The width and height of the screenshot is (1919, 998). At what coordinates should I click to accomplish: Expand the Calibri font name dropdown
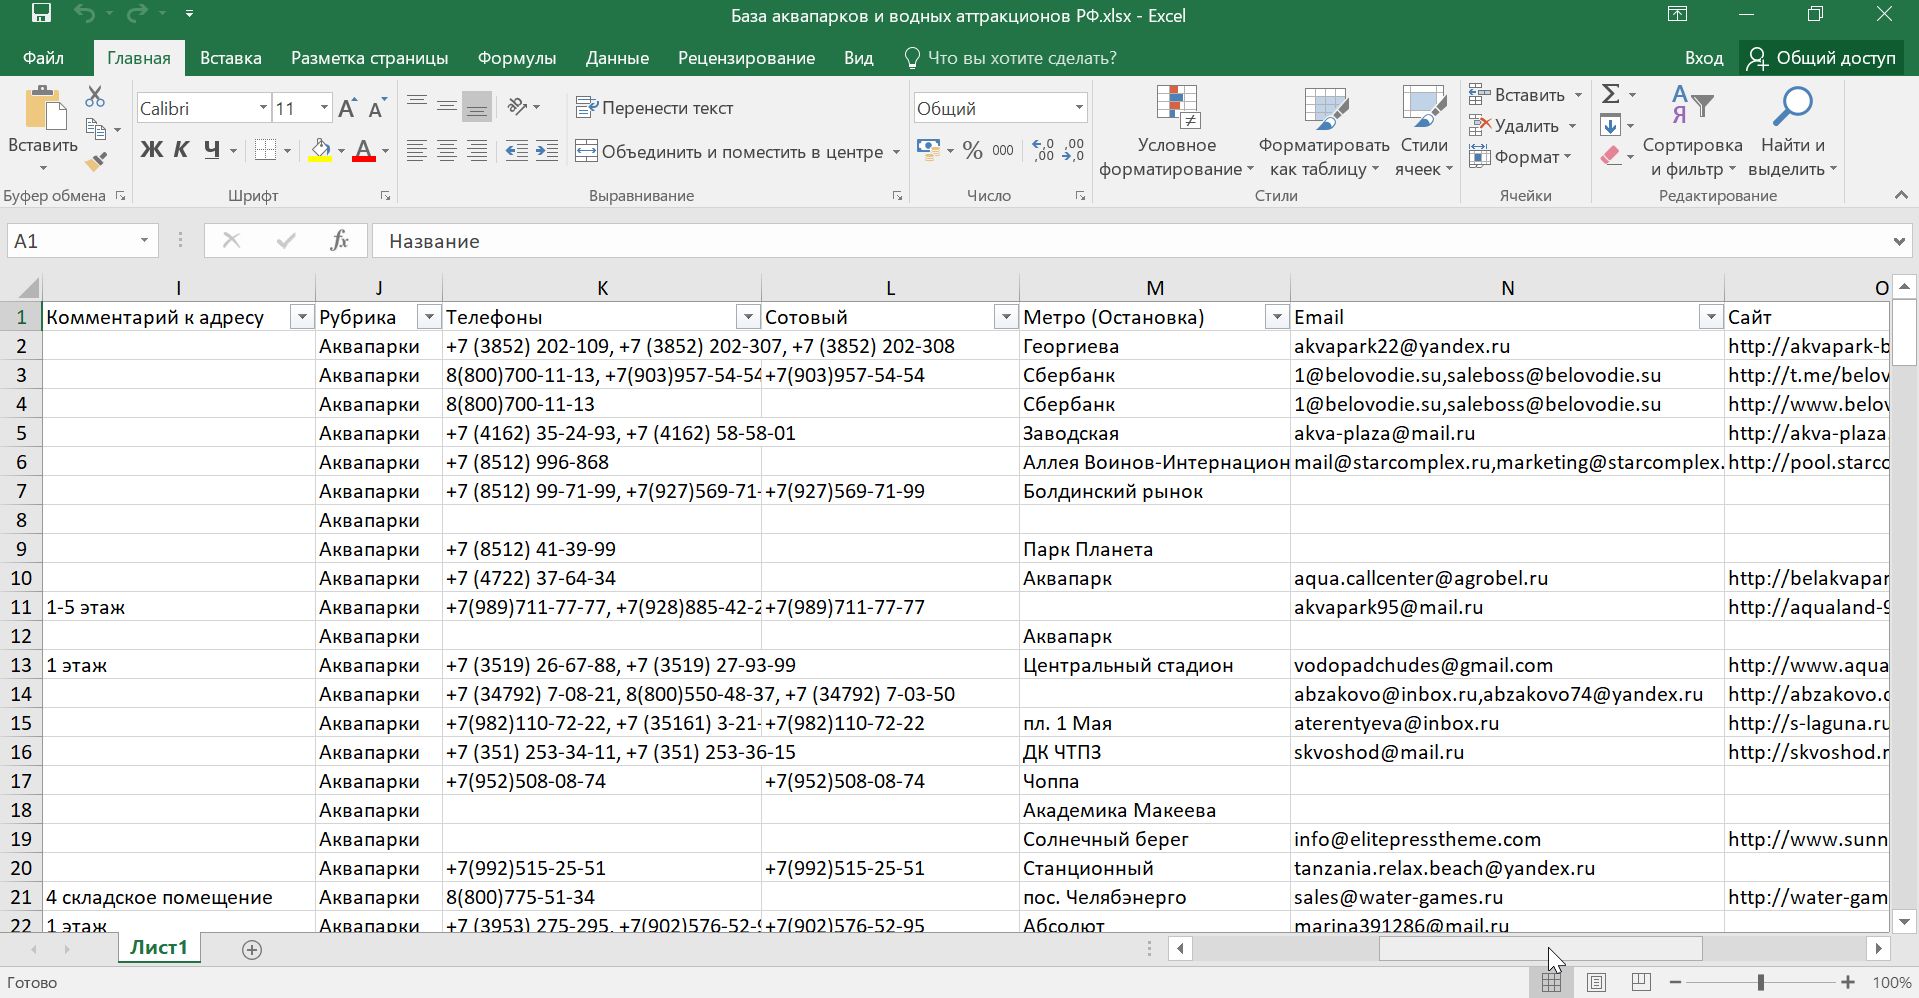[263, 108]
